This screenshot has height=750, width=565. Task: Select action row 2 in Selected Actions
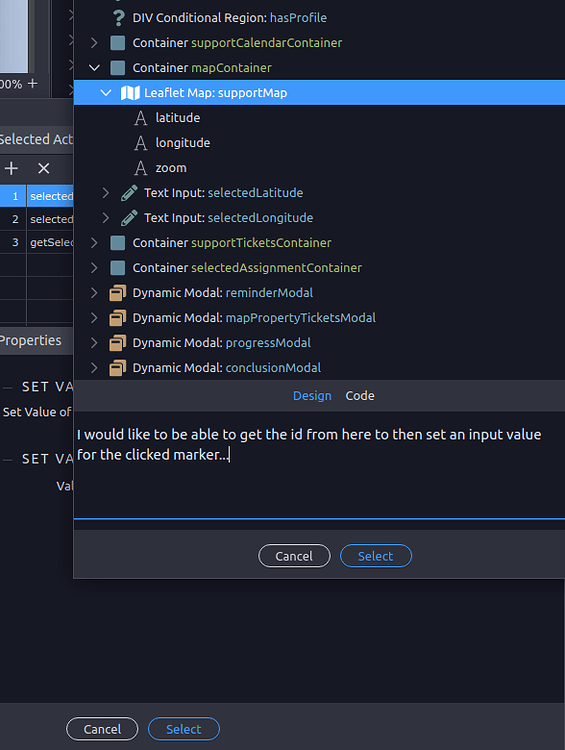(37, 219)
